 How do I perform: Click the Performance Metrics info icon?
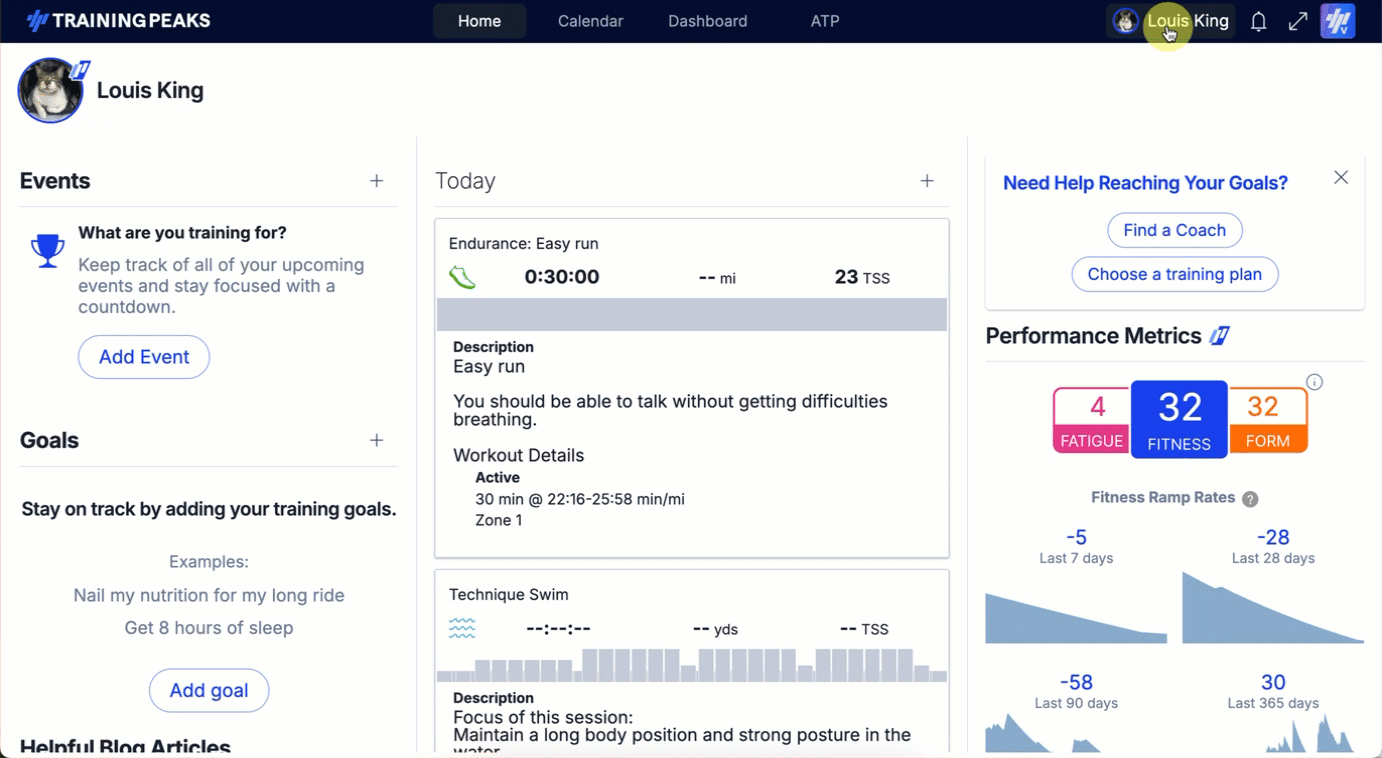(x=1314, y=382)
